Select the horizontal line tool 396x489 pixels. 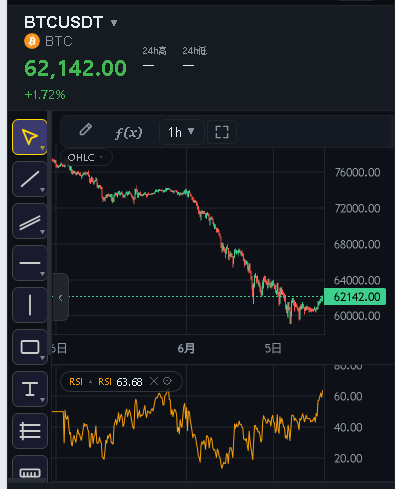point(30,263)
